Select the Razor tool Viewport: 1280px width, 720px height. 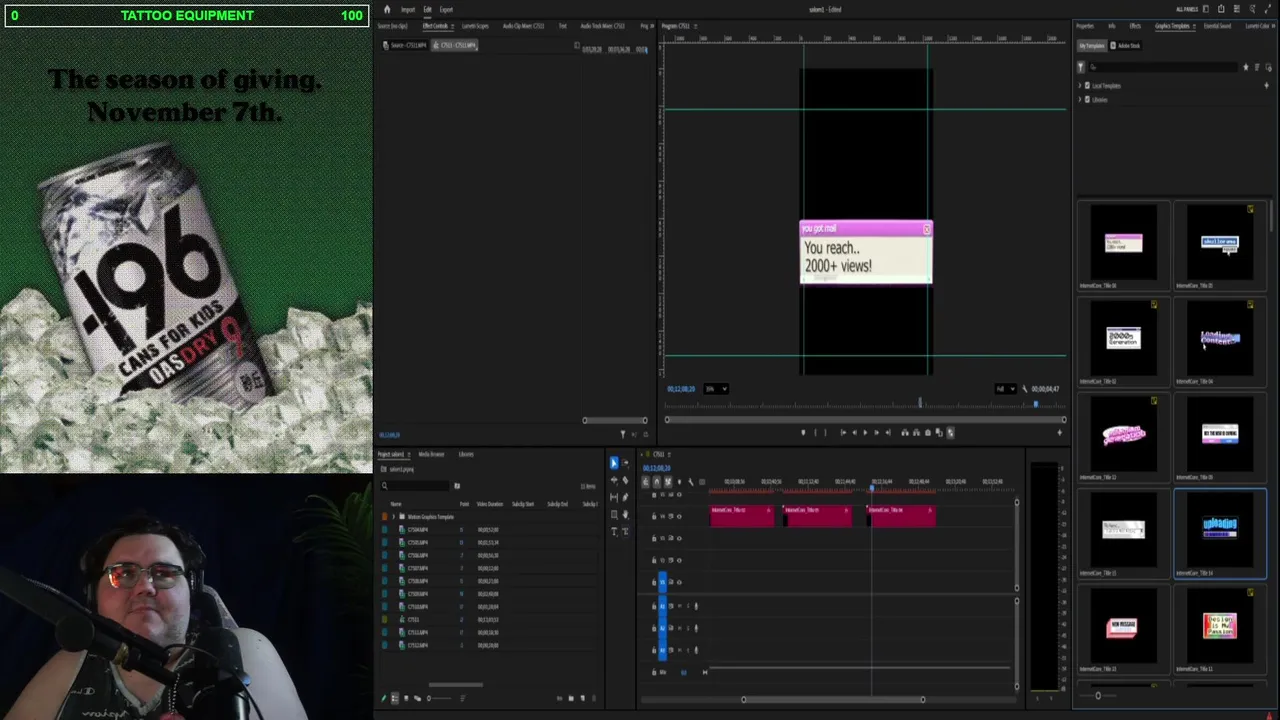(625, 481)
